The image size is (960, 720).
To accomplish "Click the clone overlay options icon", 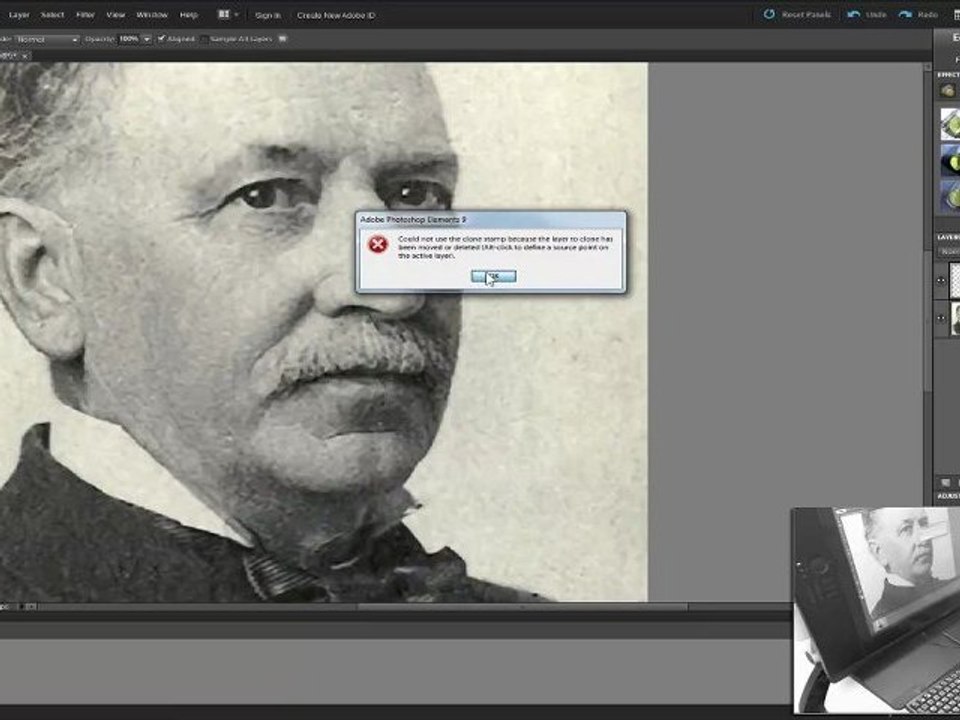I will pyautogui.click(x=282, y=39).
